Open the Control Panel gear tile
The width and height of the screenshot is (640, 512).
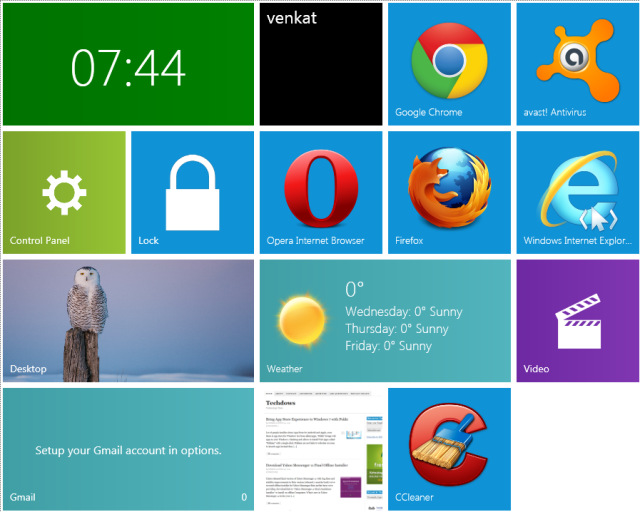pyautogui.click(x=64, y=192)
